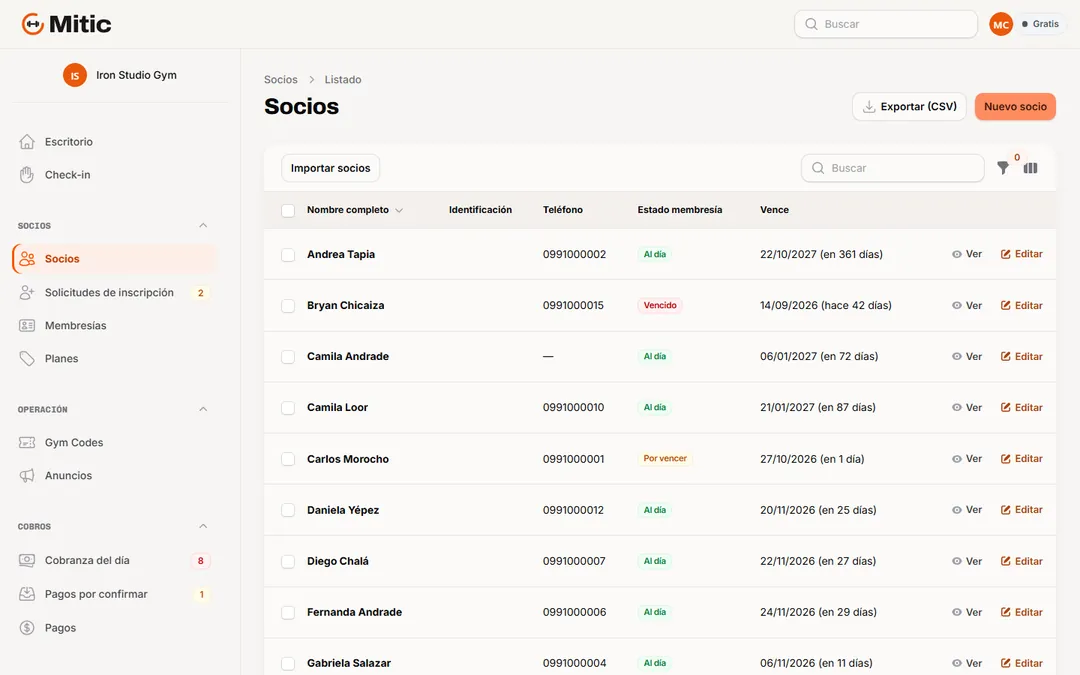This screenshot has width=1080, height=675.
Task: Click the Nuevo socio button
Action: tap(1015, 107)
